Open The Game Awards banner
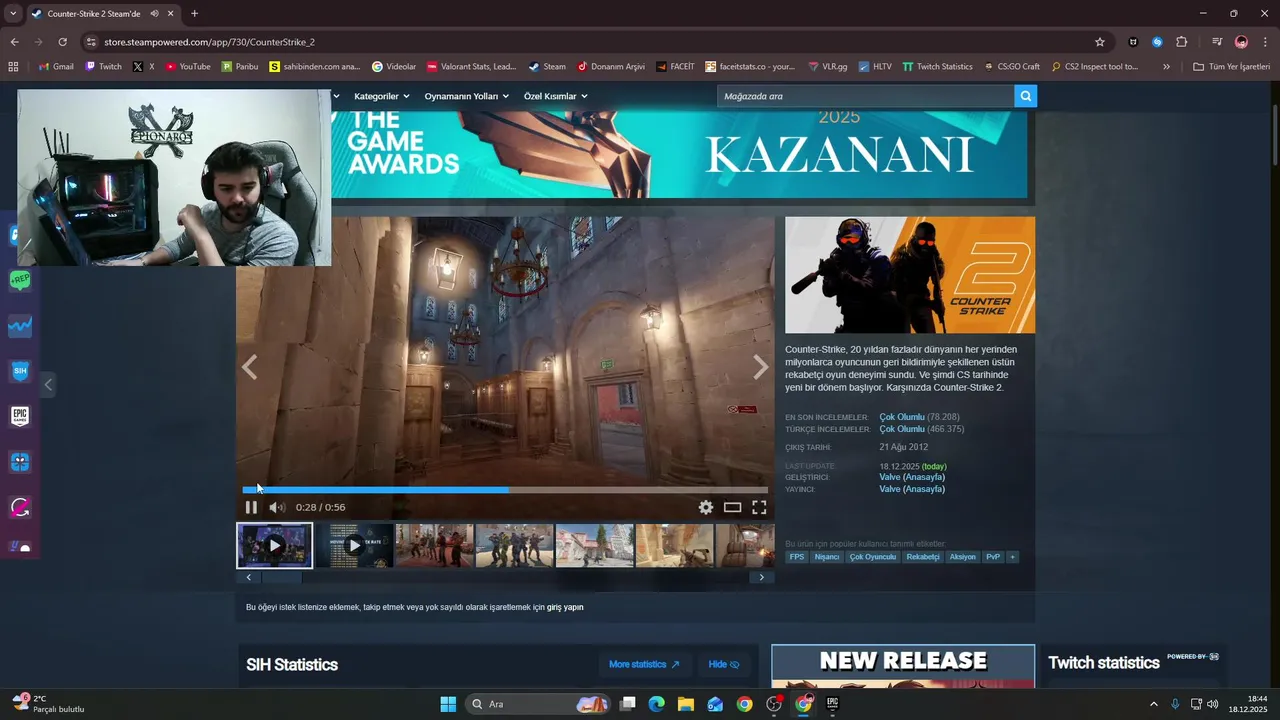The image size is (1280, 720). (679, 154)
